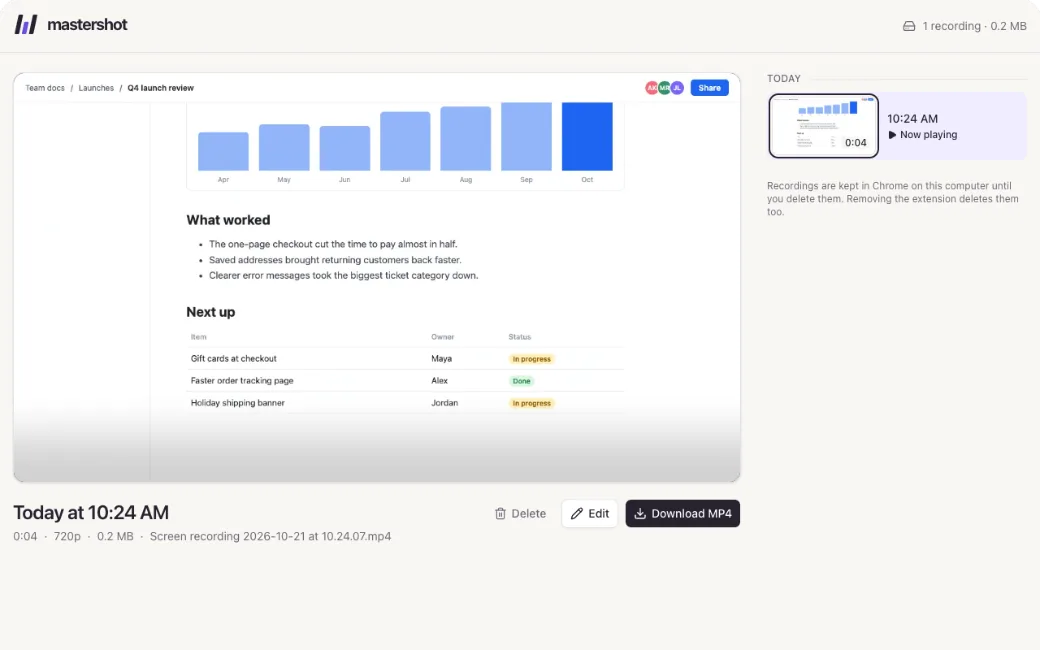Delete the current recording
This screenshot has width=1040, height=650.
click(x=520, y=513)
